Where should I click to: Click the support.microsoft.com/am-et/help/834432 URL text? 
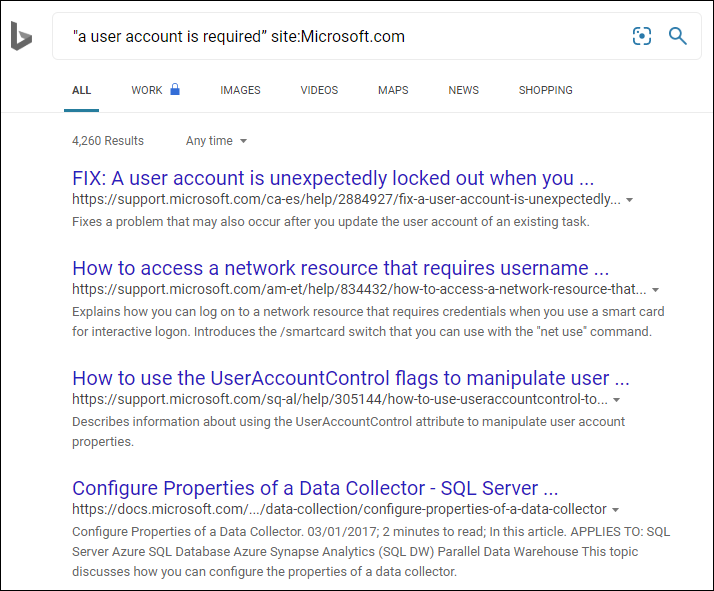tap(359, 290)
